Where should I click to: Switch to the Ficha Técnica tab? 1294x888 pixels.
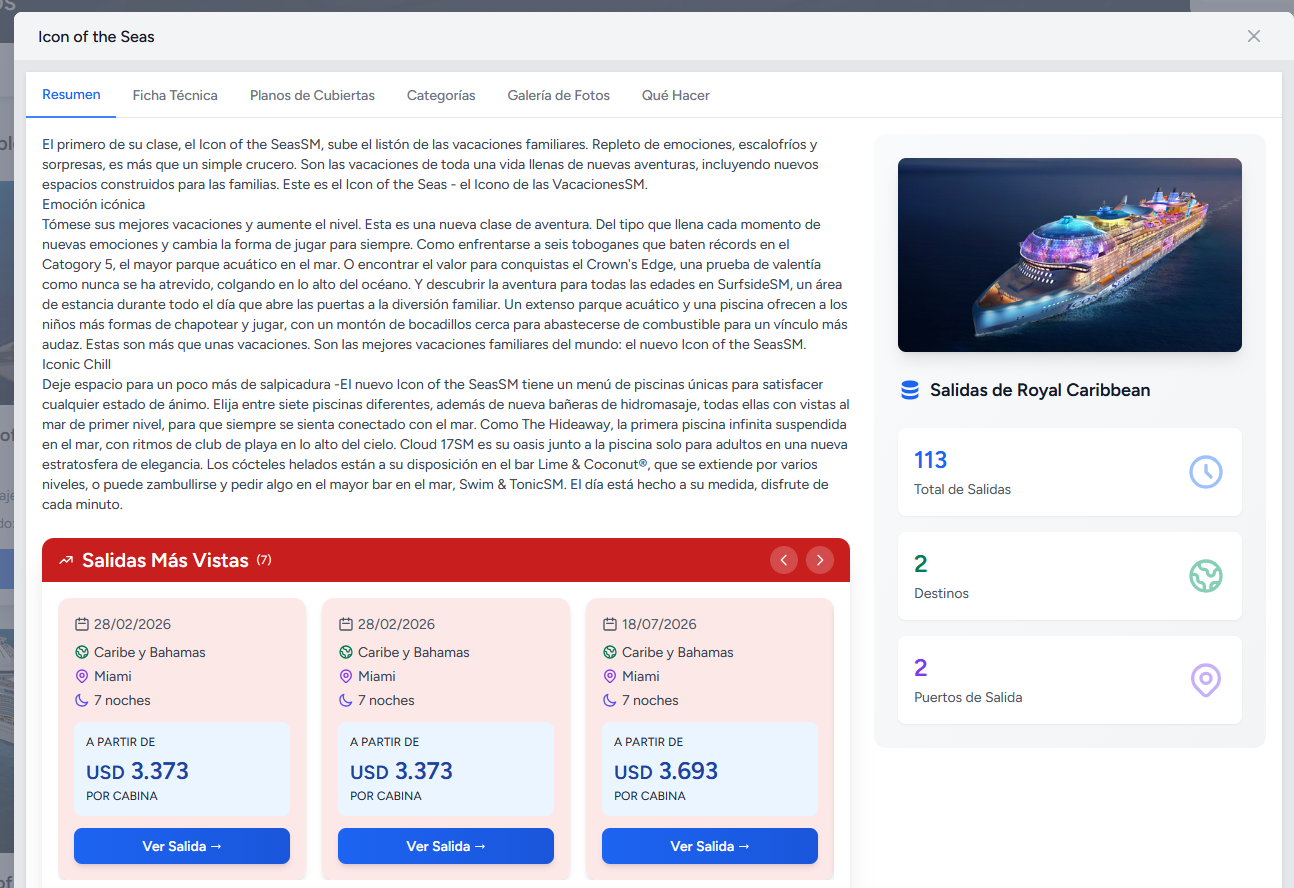tap(175, 96)
